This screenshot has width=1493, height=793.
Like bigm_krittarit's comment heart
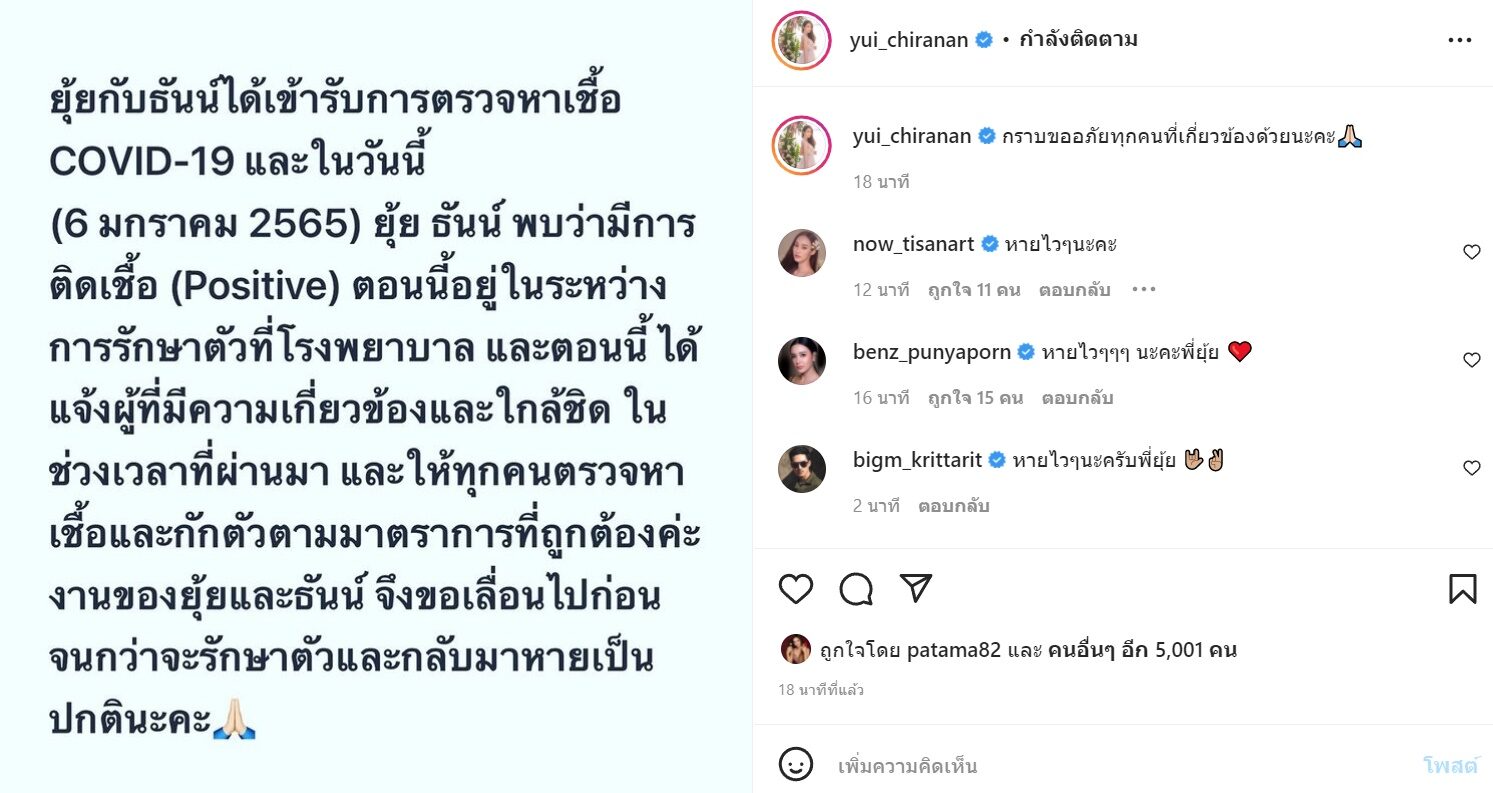click(1472, 468)
